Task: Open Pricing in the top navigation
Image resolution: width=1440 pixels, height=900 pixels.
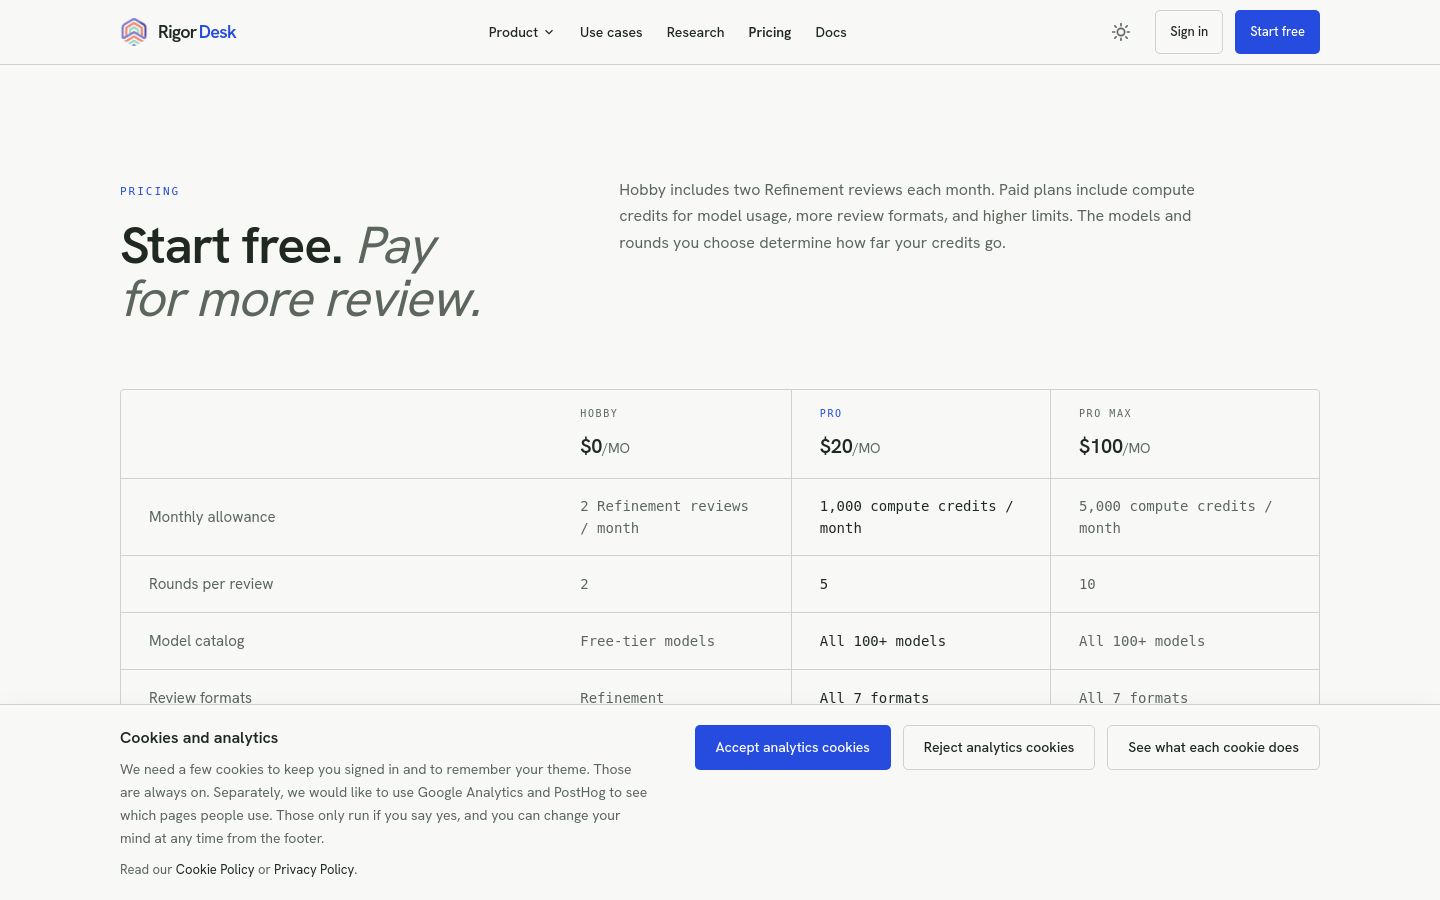Action: click(770, 32)
